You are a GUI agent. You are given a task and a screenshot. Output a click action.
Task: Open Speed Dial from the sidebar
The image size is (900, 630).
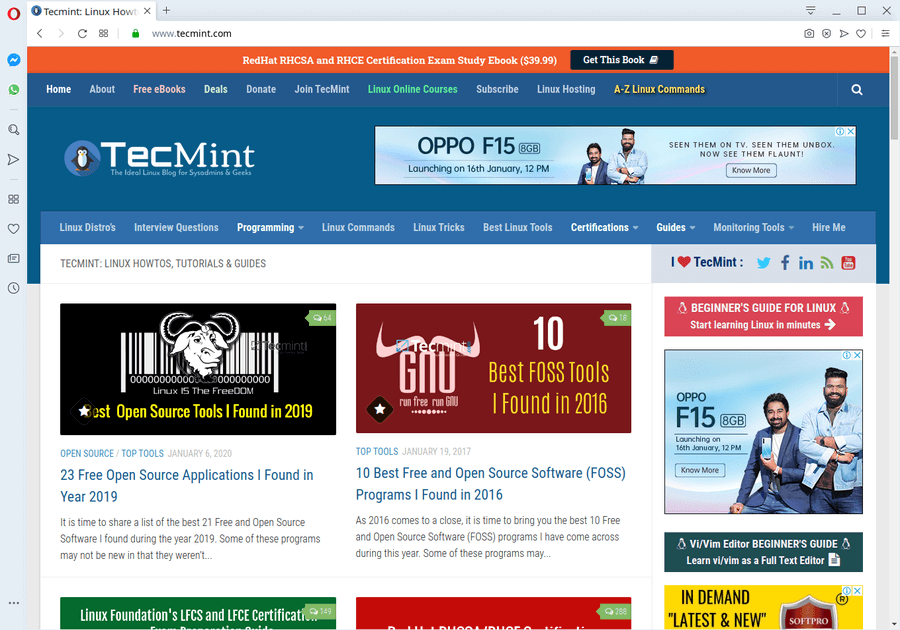14,199
